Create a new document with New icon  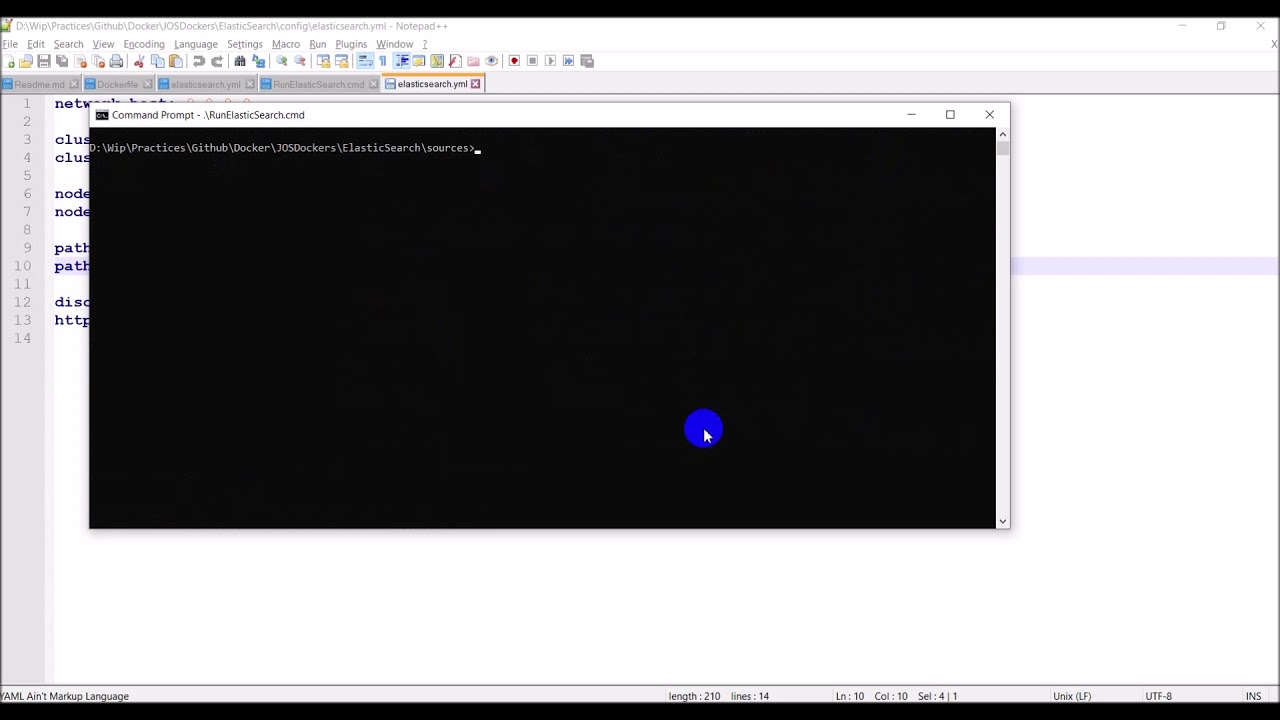coord(9,61)
